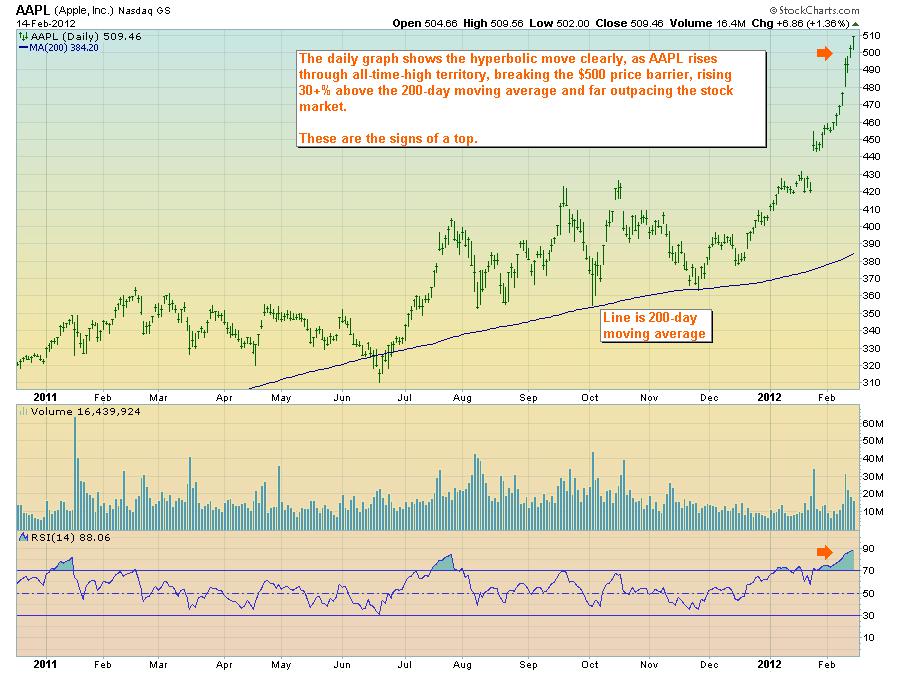Click the 60M label on the volume axis
This screenshot has height=673, width=900.
(x=873, y=423)
